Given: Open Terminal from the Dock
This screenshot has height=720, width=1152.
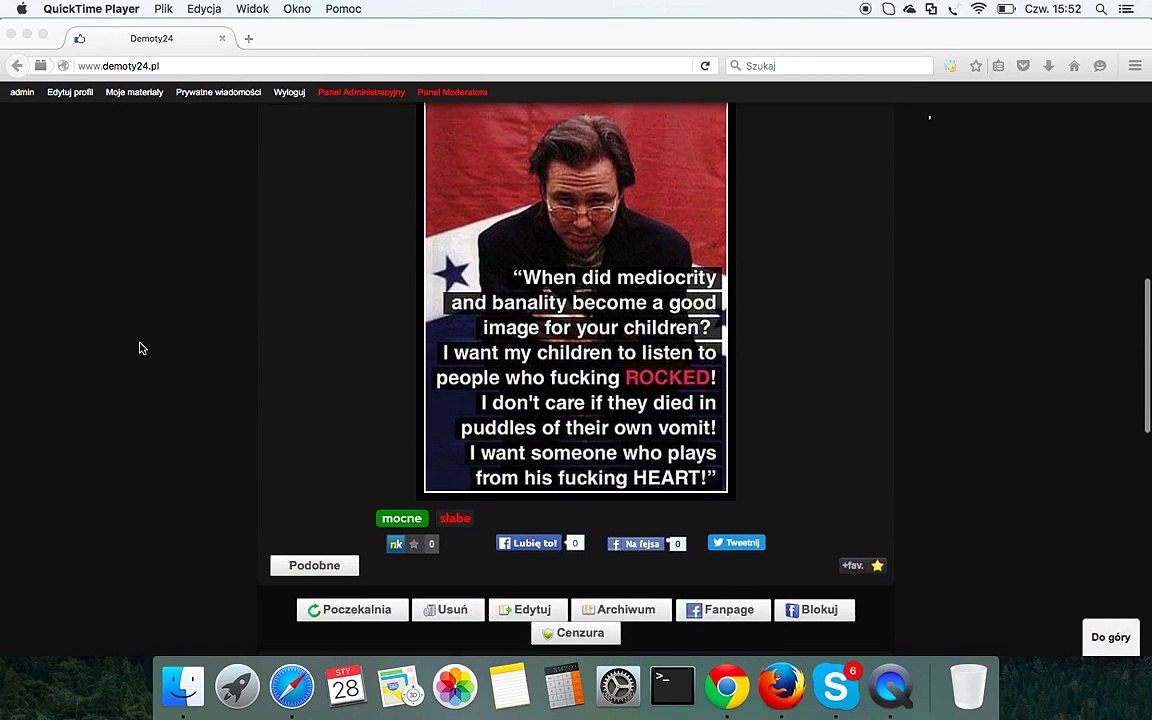Looking at the screenshot, I should pos(672,687).
